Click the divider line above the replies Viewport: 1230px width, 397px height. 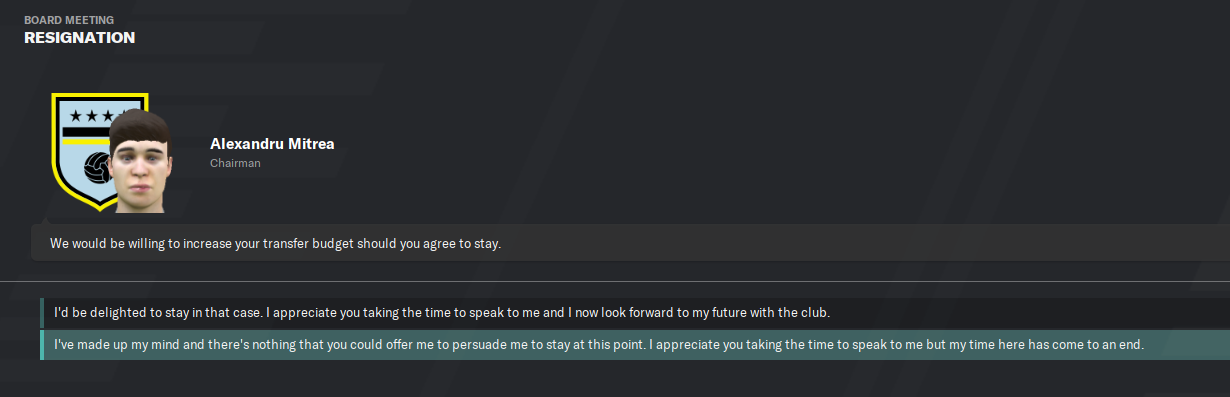click(x=615, y=280)
